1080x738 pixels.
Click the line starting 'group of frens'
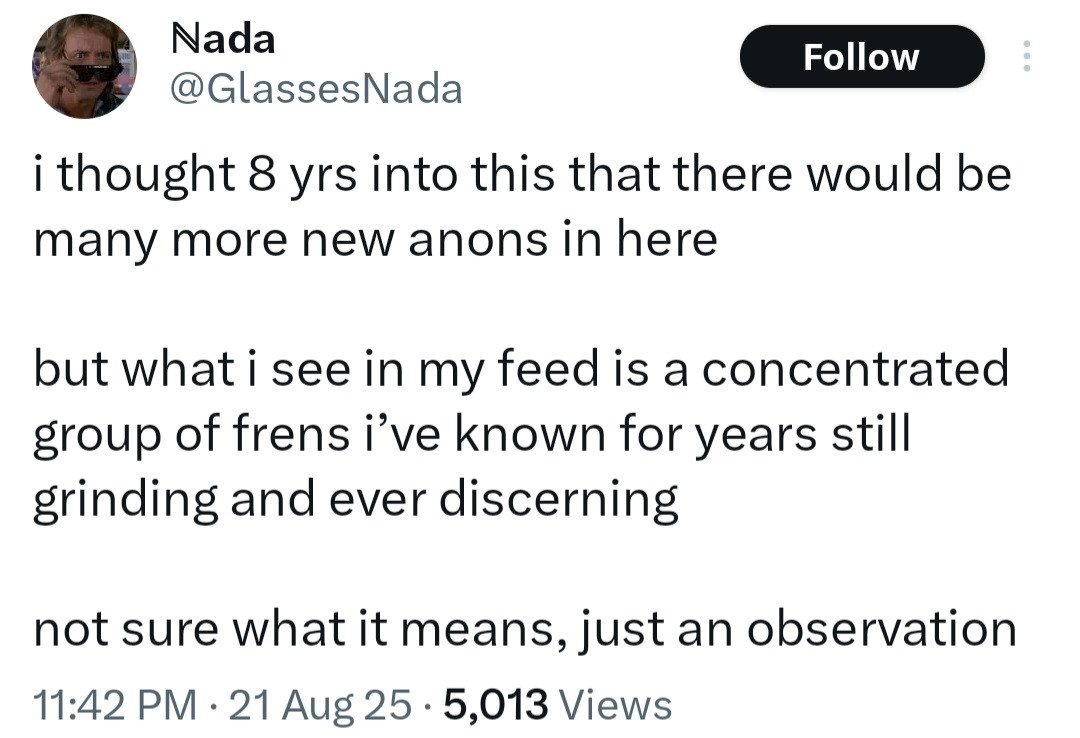[x=472, y=434]
